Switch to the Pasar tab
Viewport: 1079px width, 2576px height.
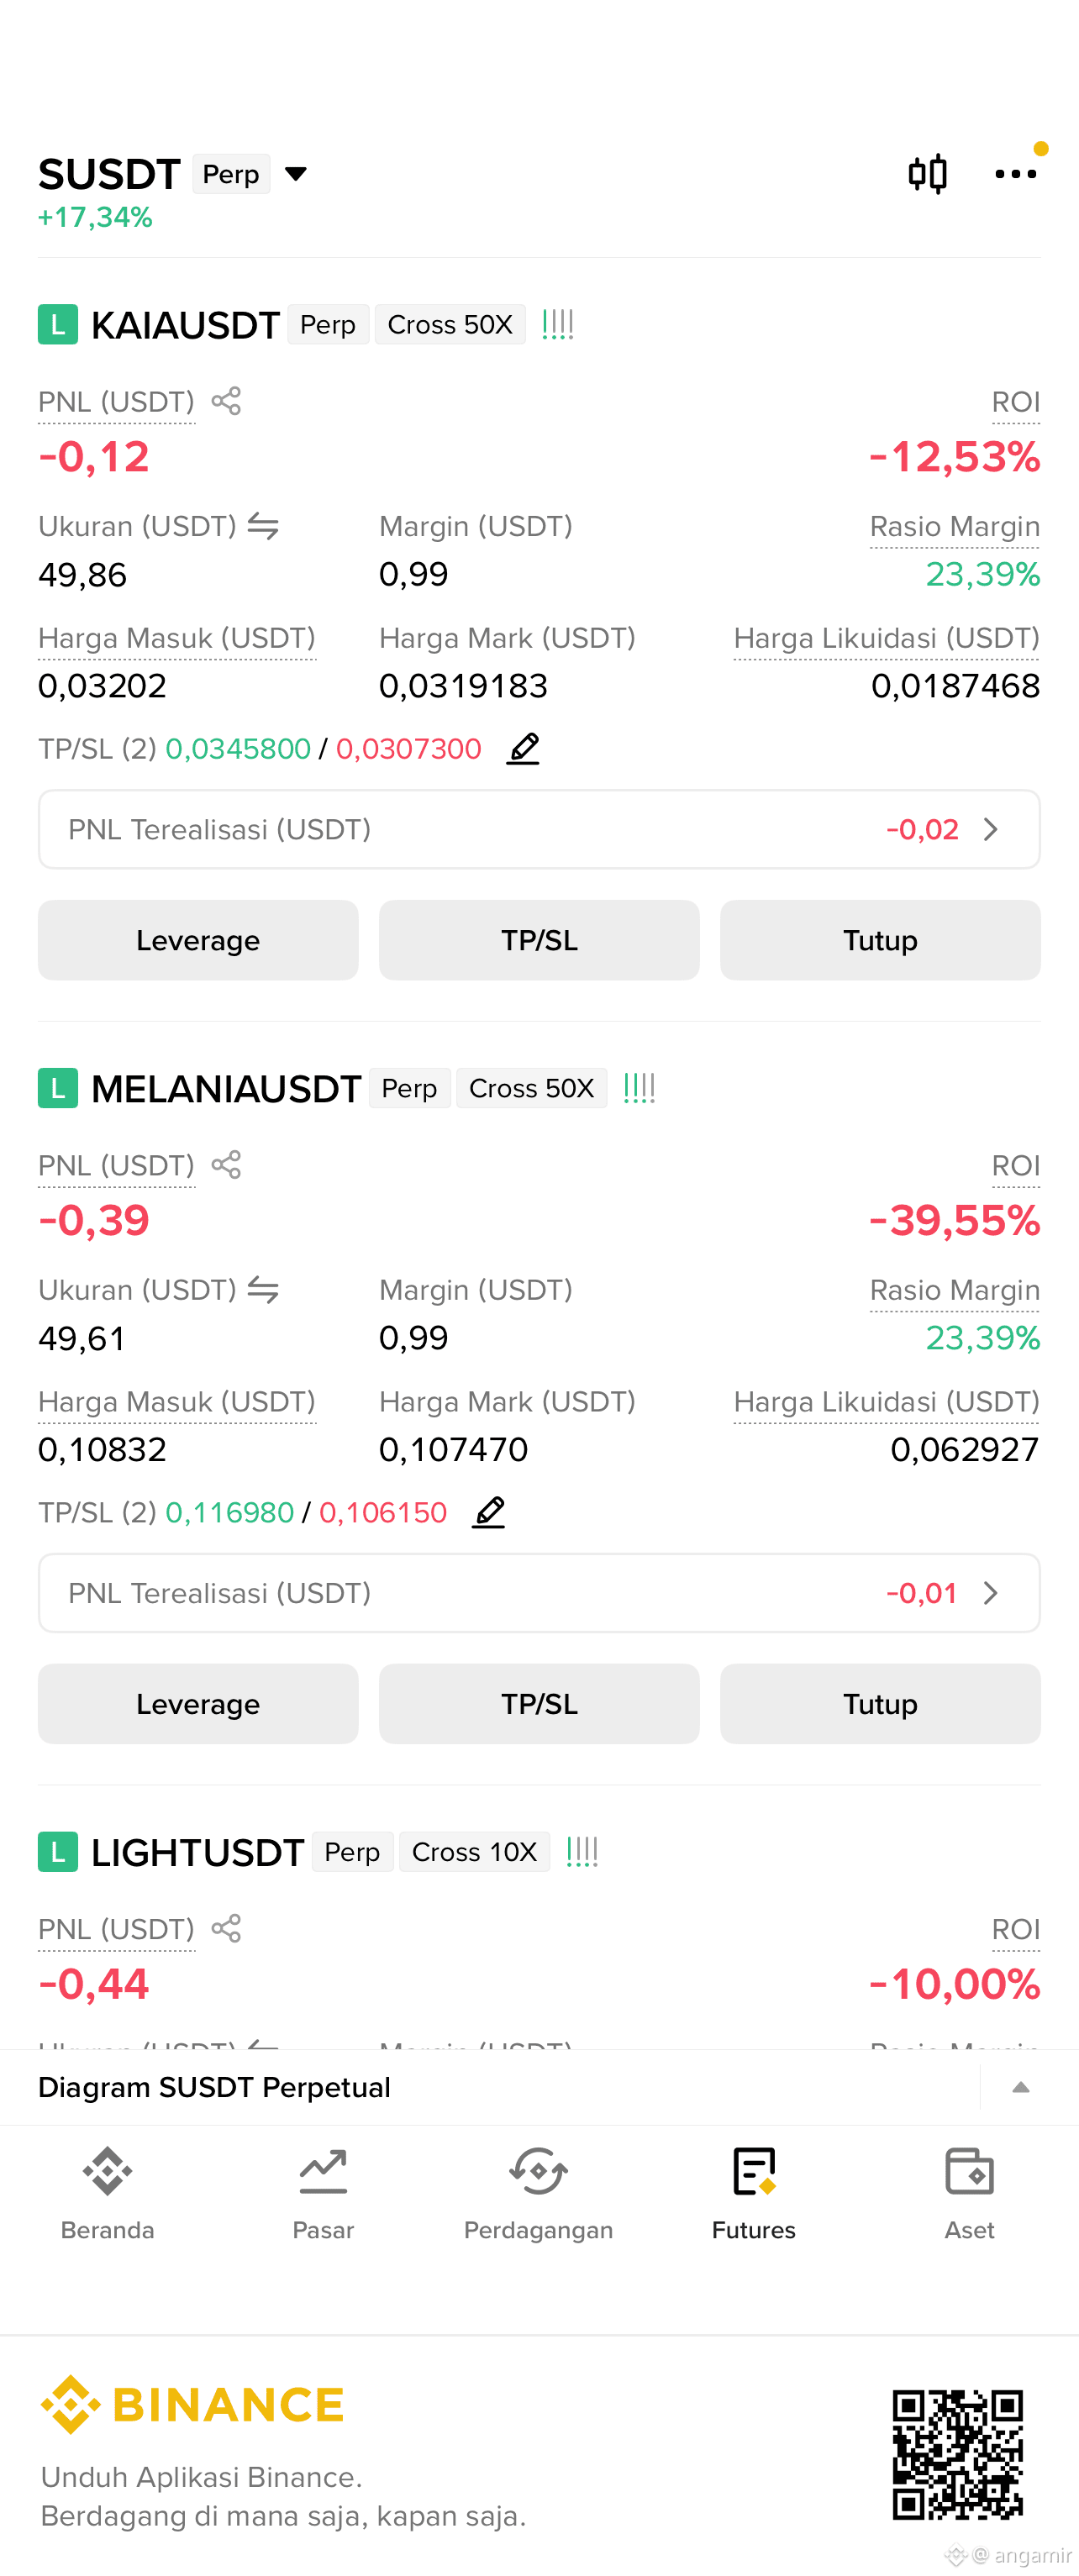tap(323, 2194)
